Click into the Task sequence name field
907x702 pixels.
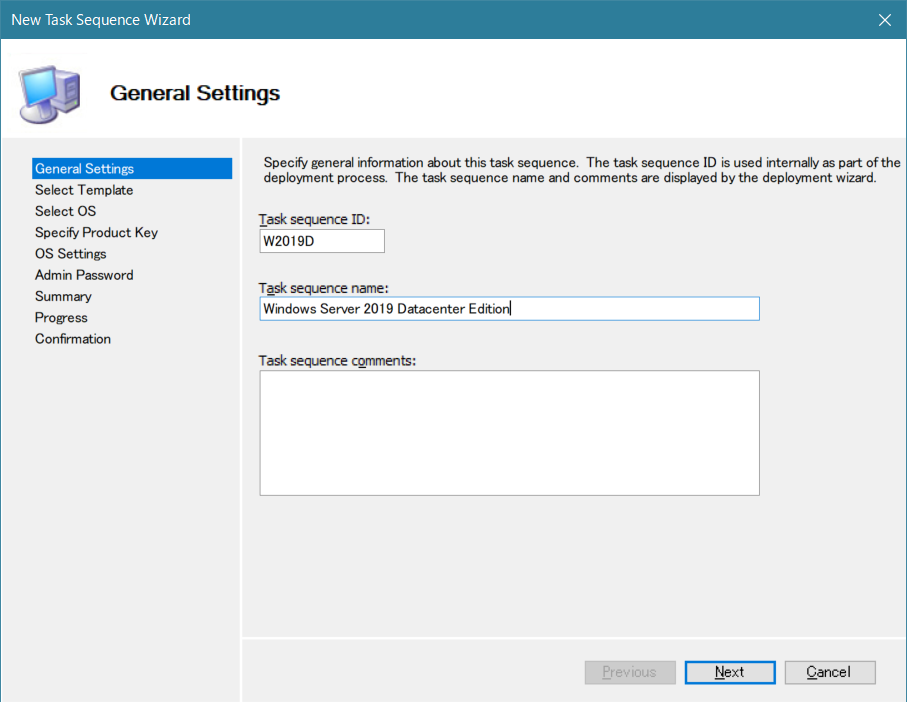[x=509, y=309]
